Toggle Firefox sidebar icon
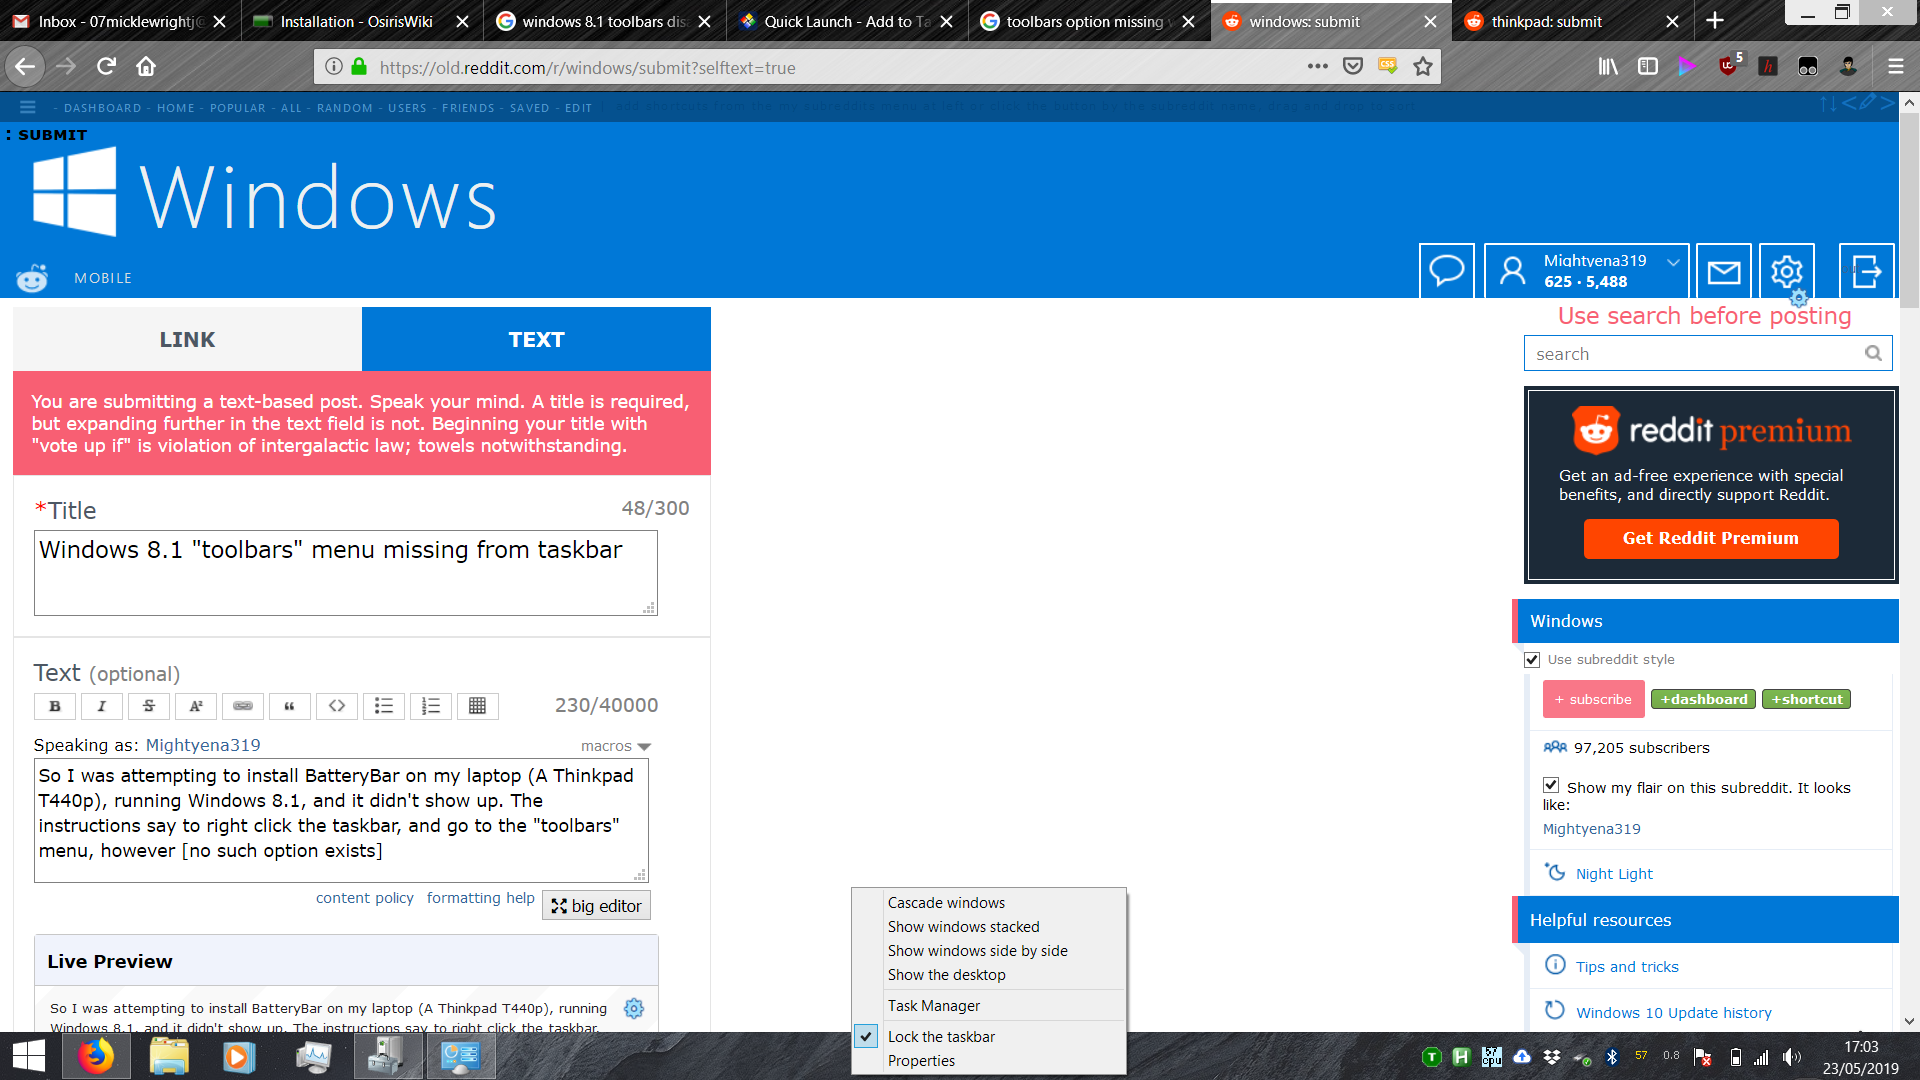Viewport: 1920px width, 1080px height. click(x=1648, y=67)
